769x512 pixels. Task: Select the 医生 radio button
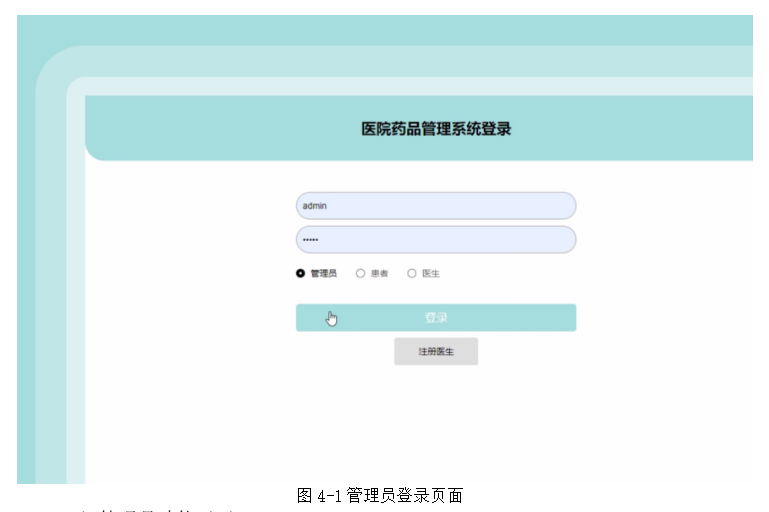pos(412,273)
